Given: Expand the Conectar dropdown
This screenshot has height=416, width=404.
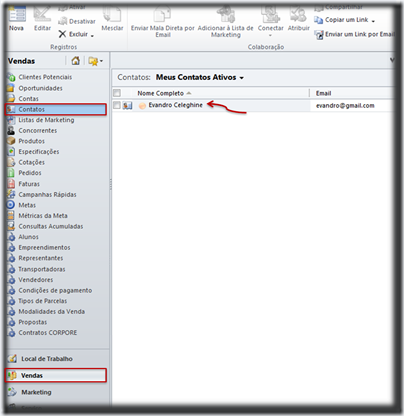Looking at the screenshot, I should 270,35.
